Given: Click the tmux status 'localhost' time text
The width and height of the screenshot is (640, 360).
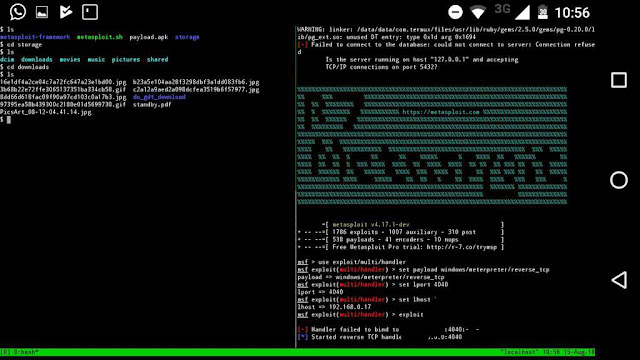Looking at the screenshot, I should (x=547, y=352).
